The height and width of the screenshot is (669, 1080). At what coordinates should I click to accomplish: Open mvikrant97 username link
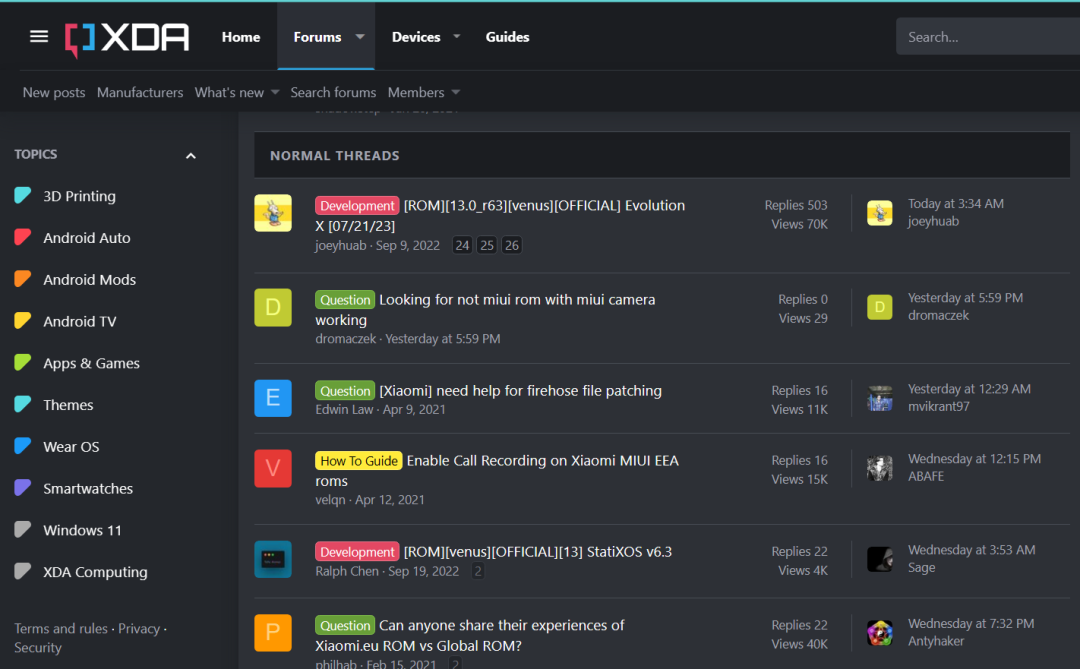tap(938, 406)
